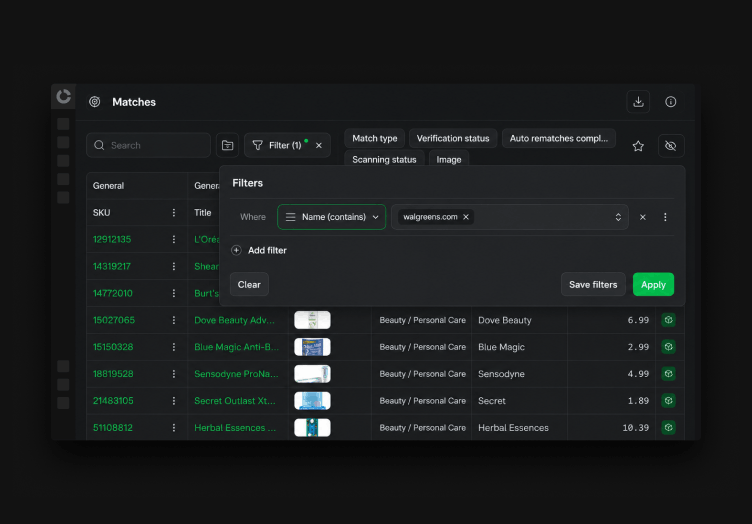
Task: Click the Clear button
Action: [249, 284]
